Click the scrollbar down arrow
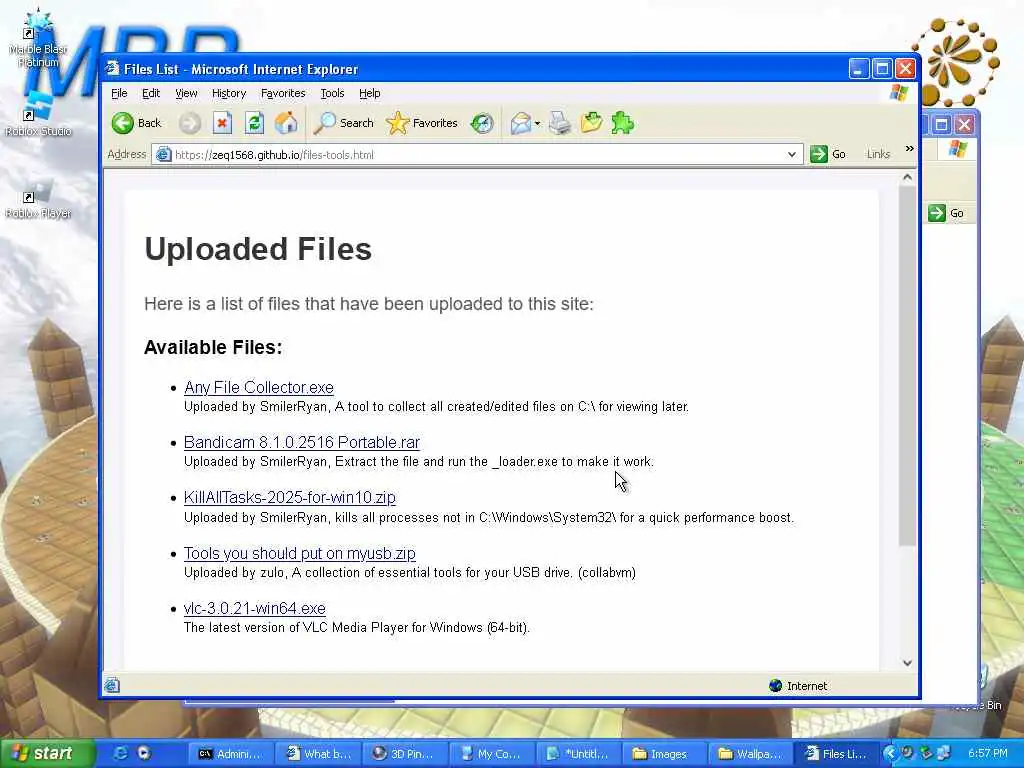Viewport: 1024px width, 768px height. (x=907, y=663)
